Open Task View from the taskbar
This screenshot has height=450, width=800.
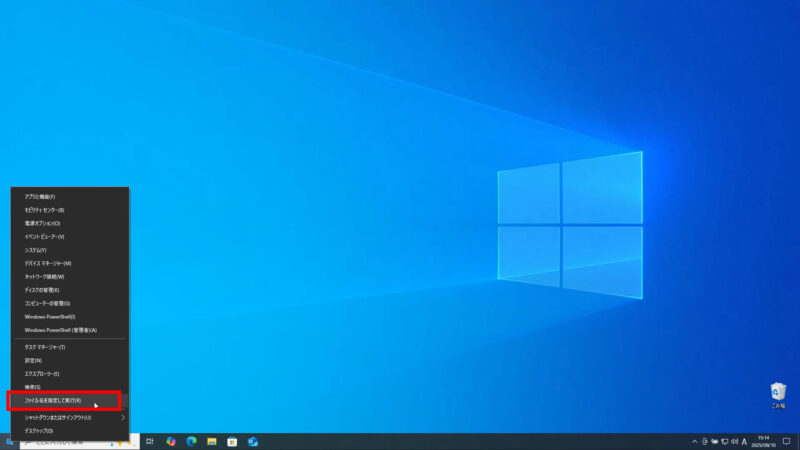[x=149, y=441]
